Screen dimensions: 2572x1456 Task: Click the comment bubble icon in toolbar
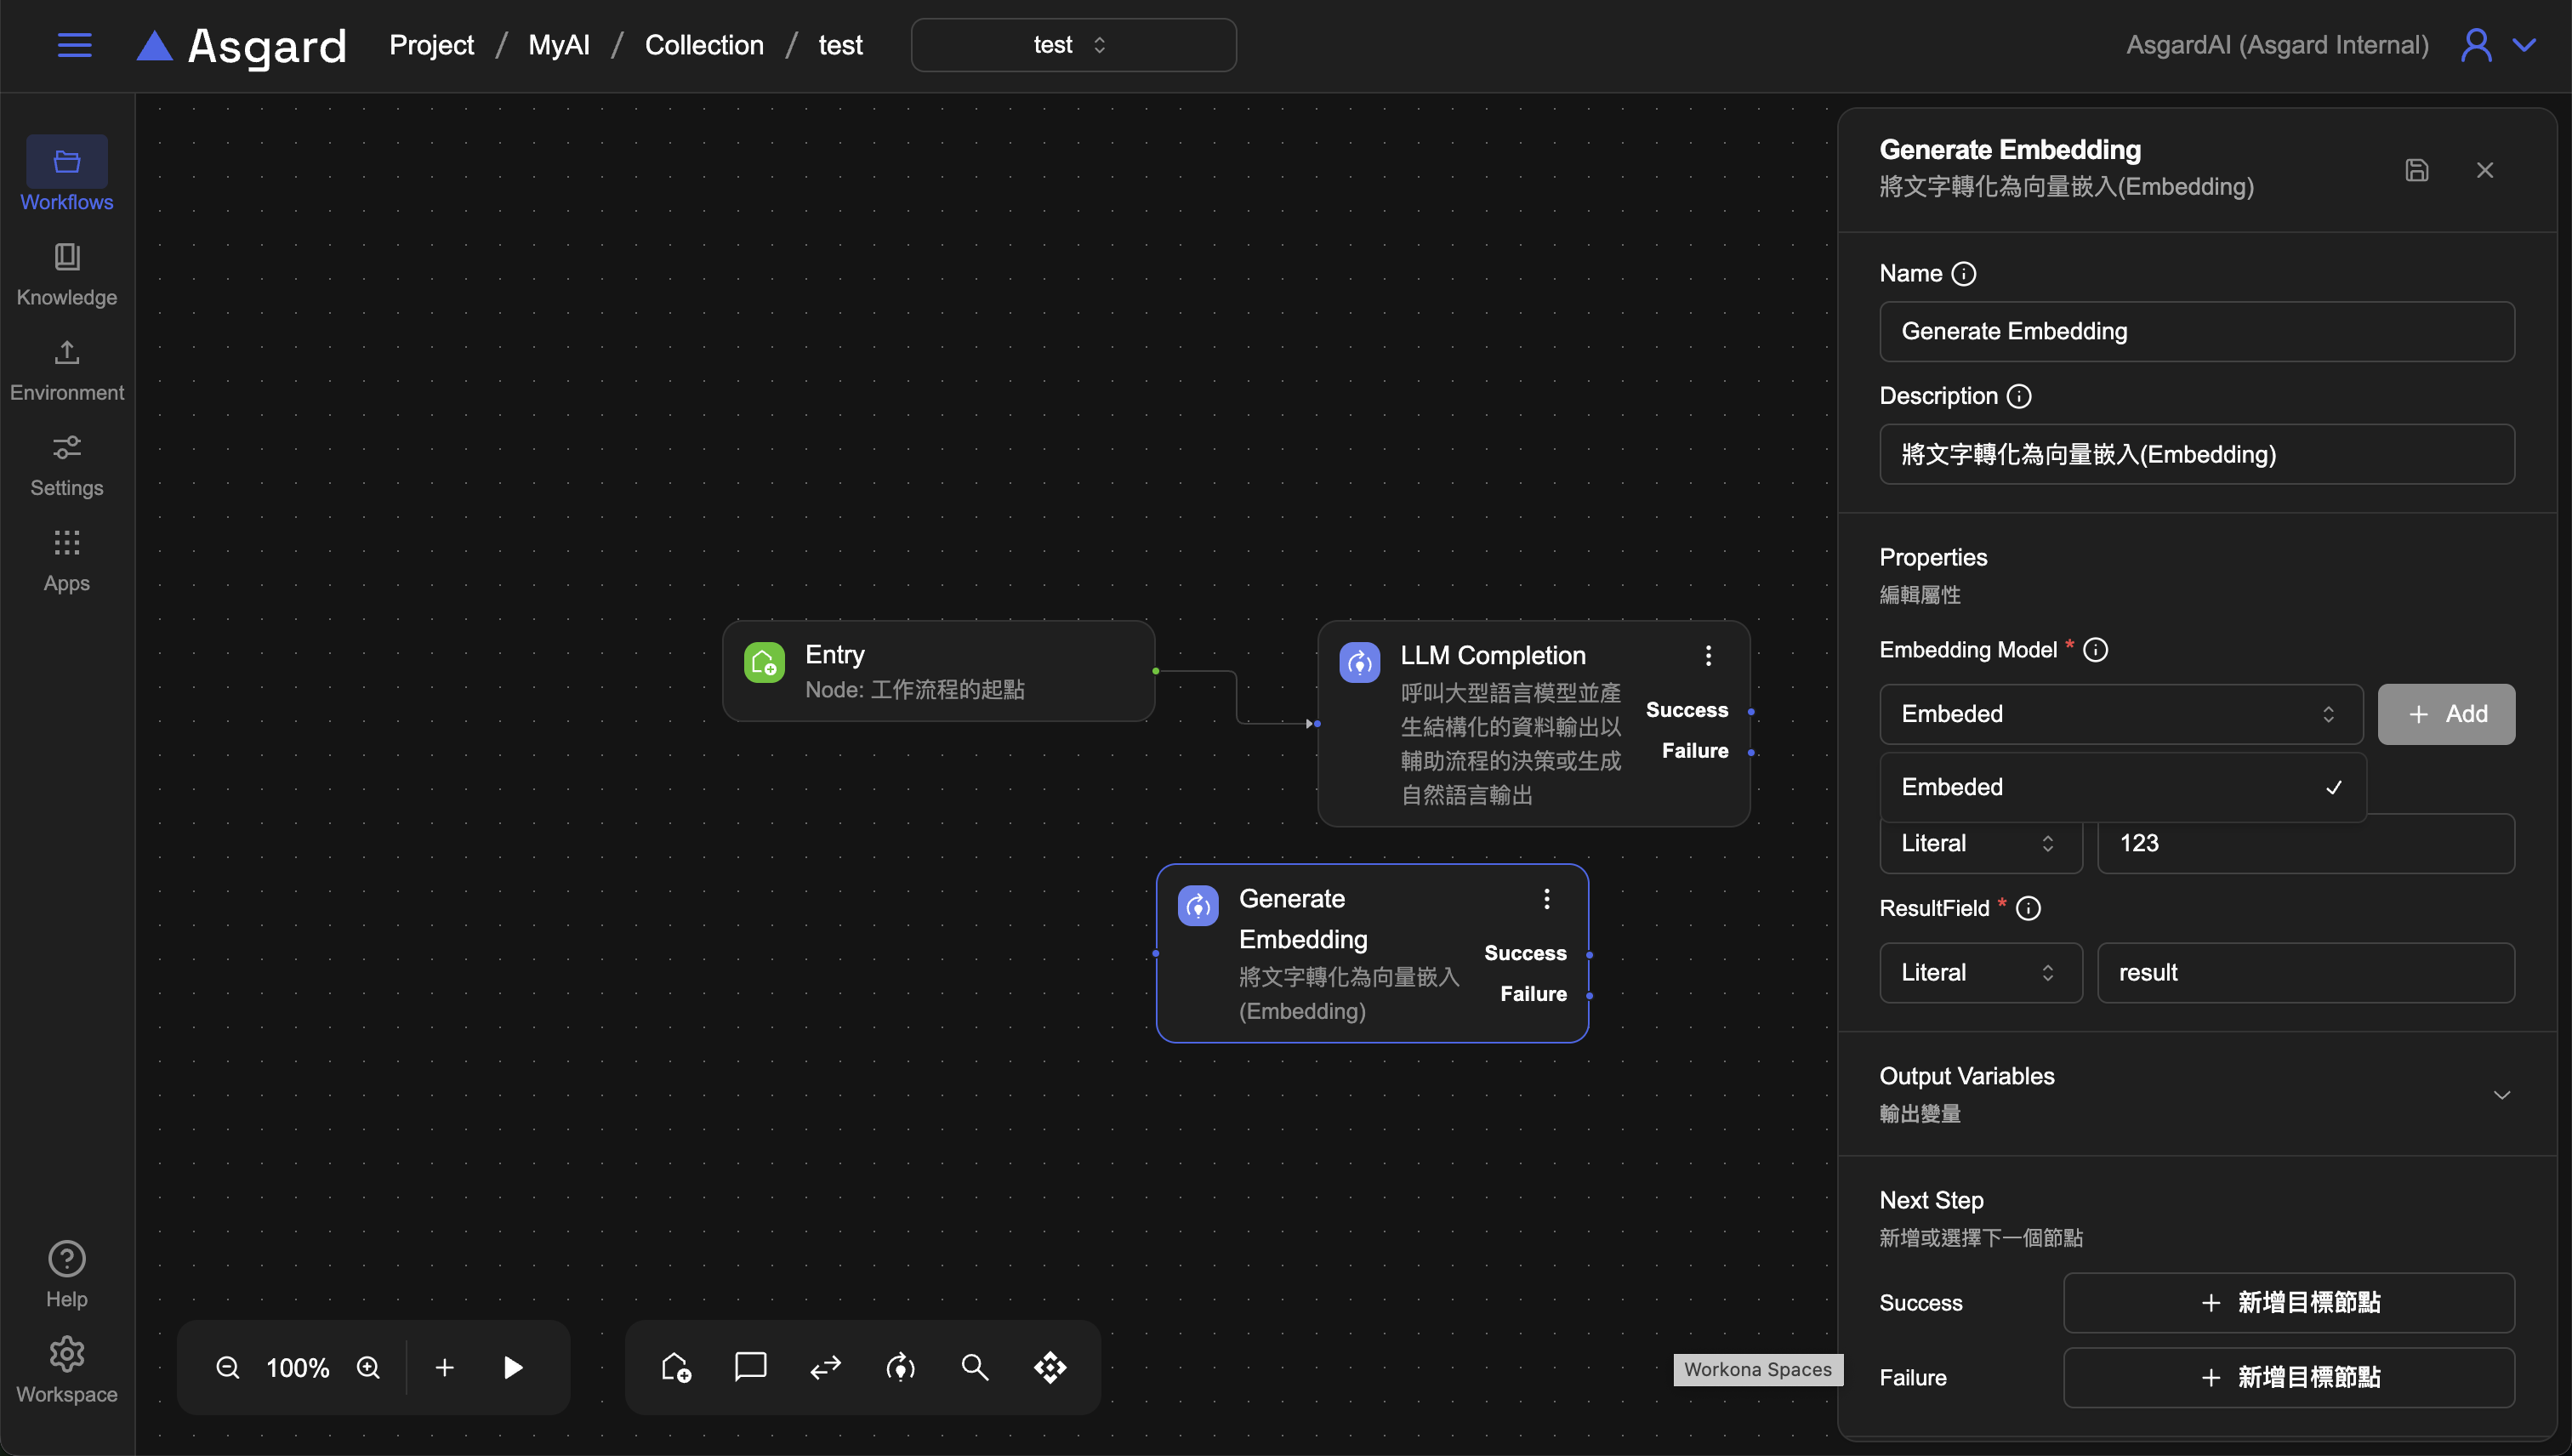click(750, 1367)
